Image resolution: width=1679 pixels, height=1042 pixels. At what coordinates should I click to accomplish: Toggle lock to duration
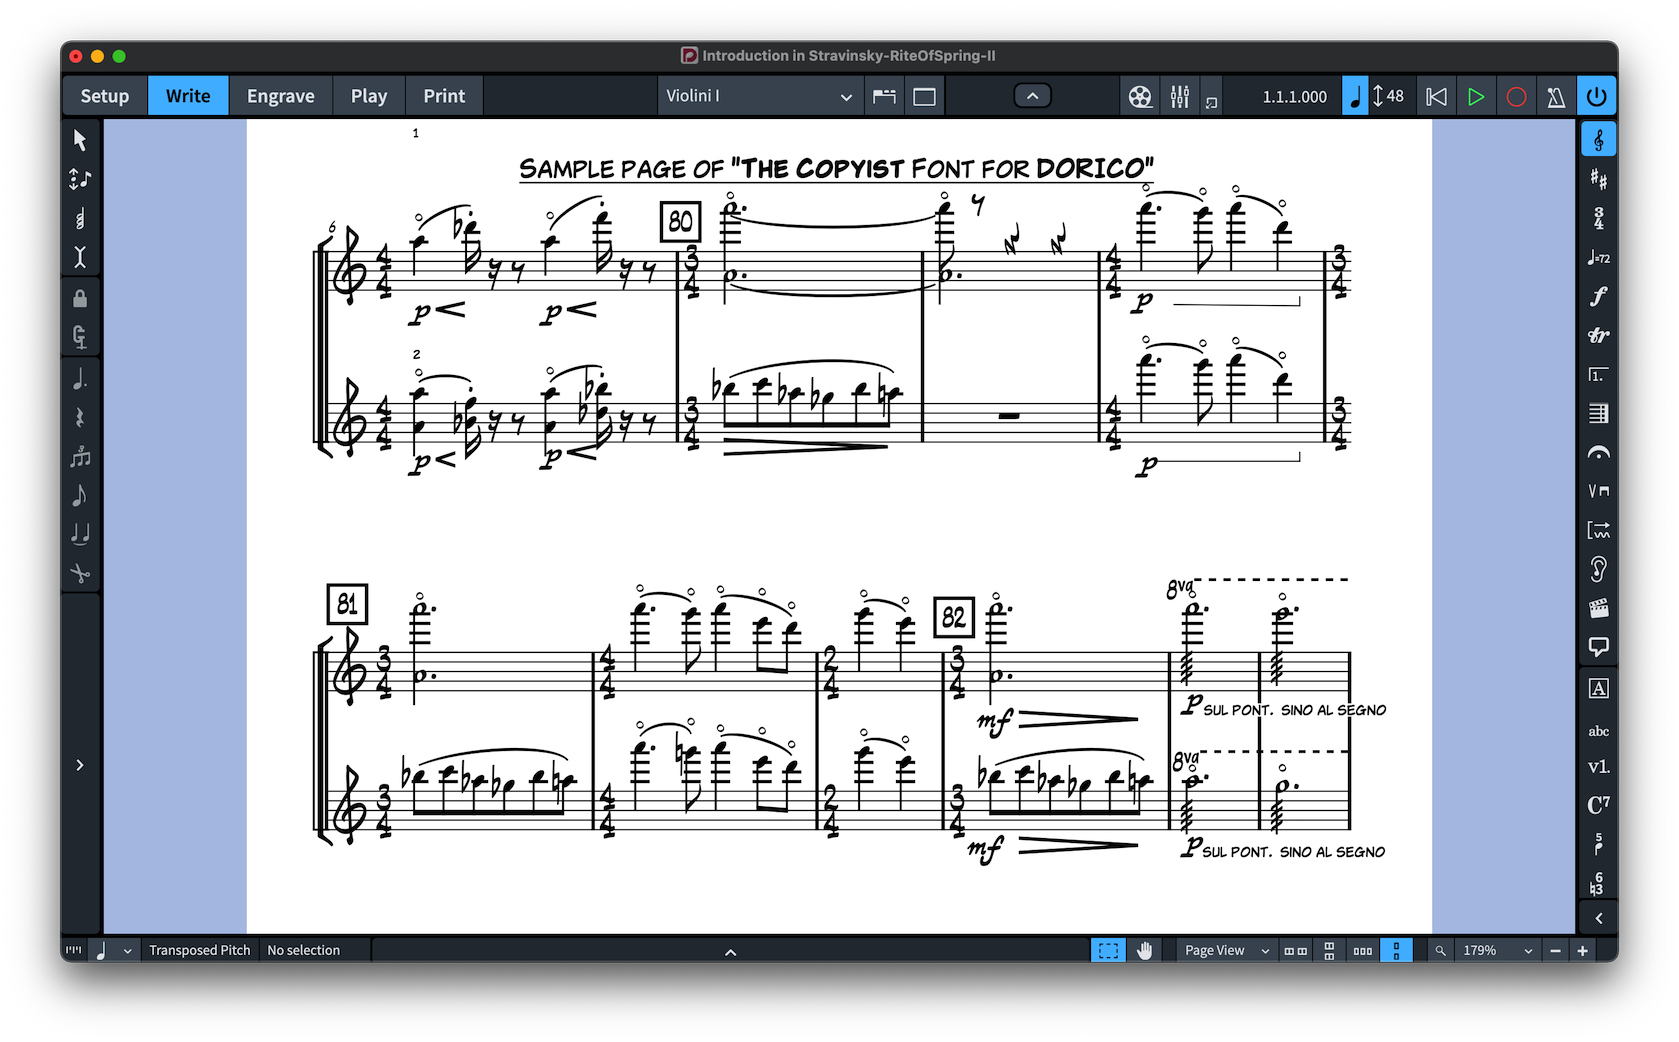[x=80, y=298]
